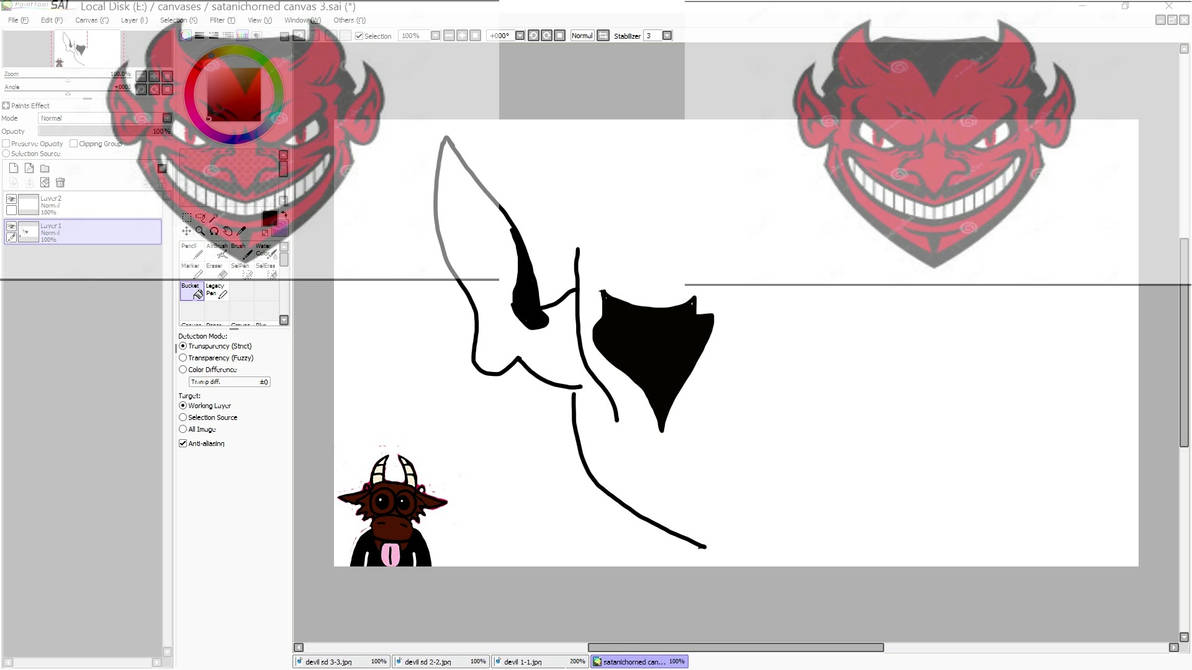Click the layer Opacity slider

point(104,131)
